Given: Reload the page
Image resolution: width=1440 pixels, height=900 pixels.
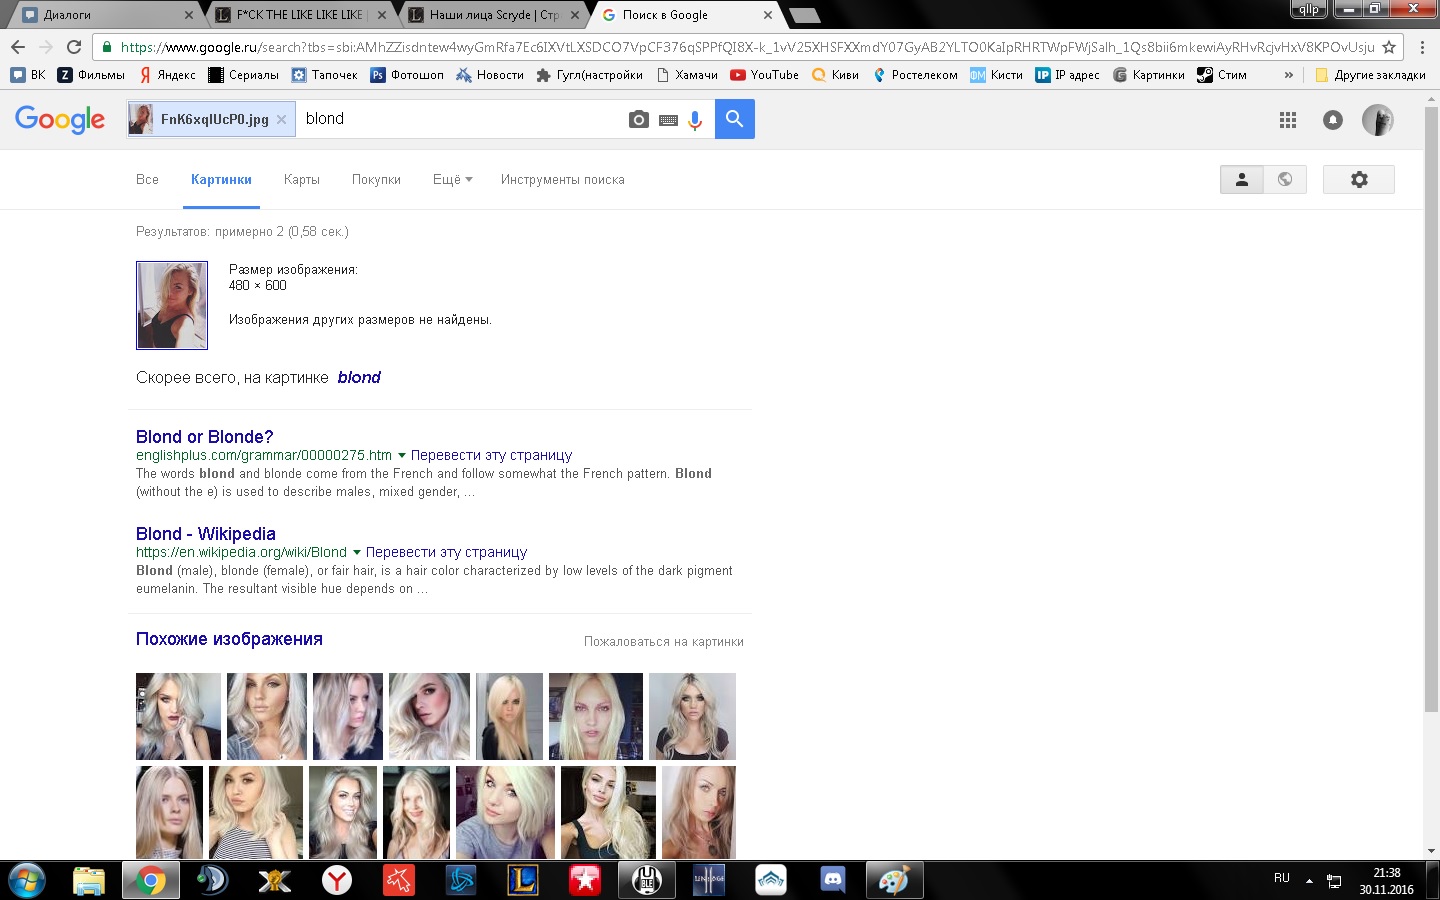Looking at the screenshot, I should pyautogui.click(x=74, y=47).
